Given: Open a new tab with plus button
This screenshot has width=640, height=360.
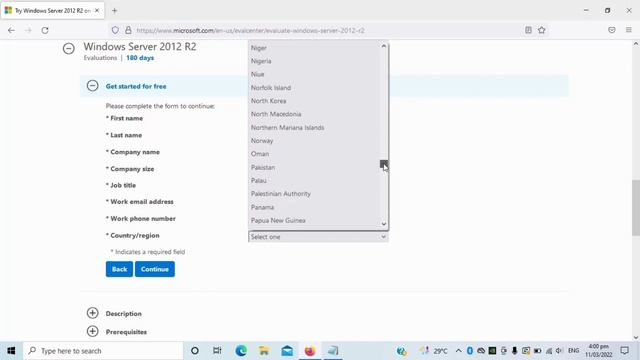Looking at the screenshot, I should click(x=114, y=11).
